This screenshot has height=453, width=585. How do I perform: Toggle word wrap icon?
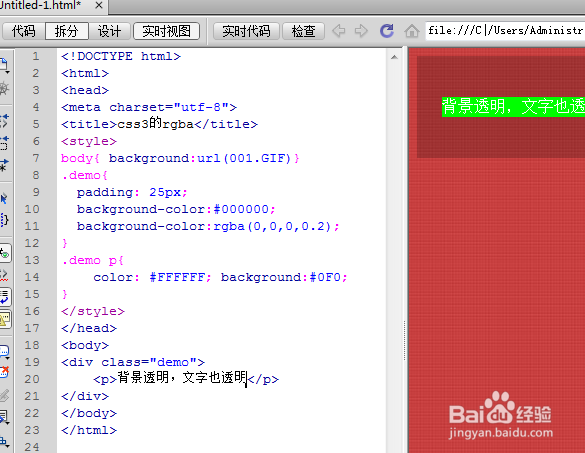[x=5, y=297]
